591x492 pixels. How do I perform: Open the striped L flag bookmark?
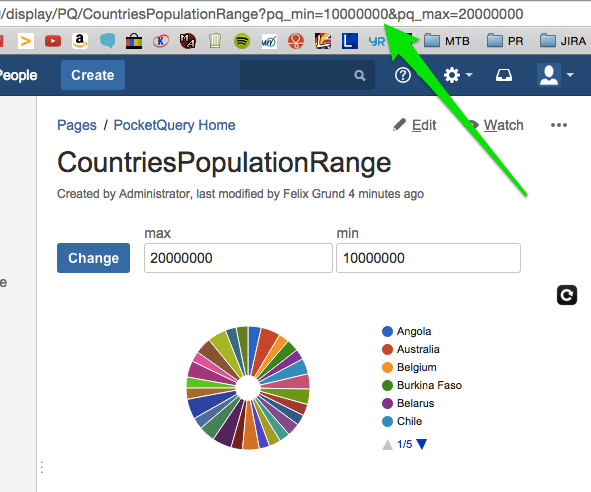pos(323,41)
